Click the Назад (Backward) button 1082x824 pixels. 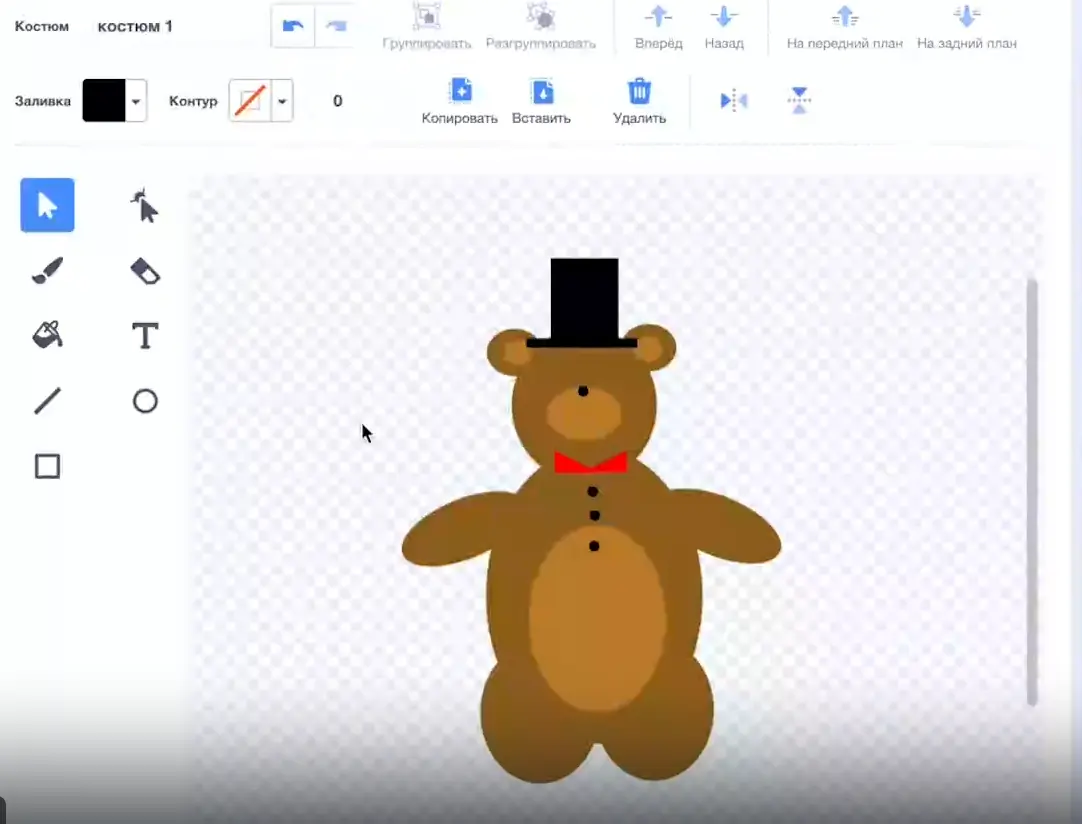724,26
